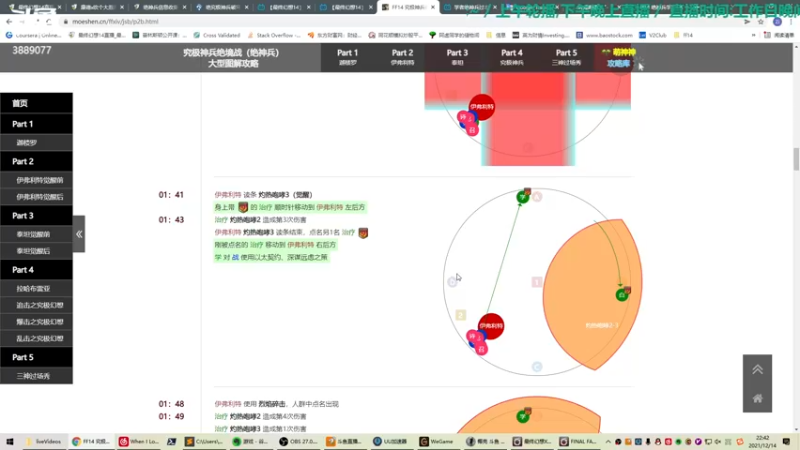Viewport: 800px width, 450px height.
Task: Open 泰坦觉醒前 in the sidebar
Action: 36,234
